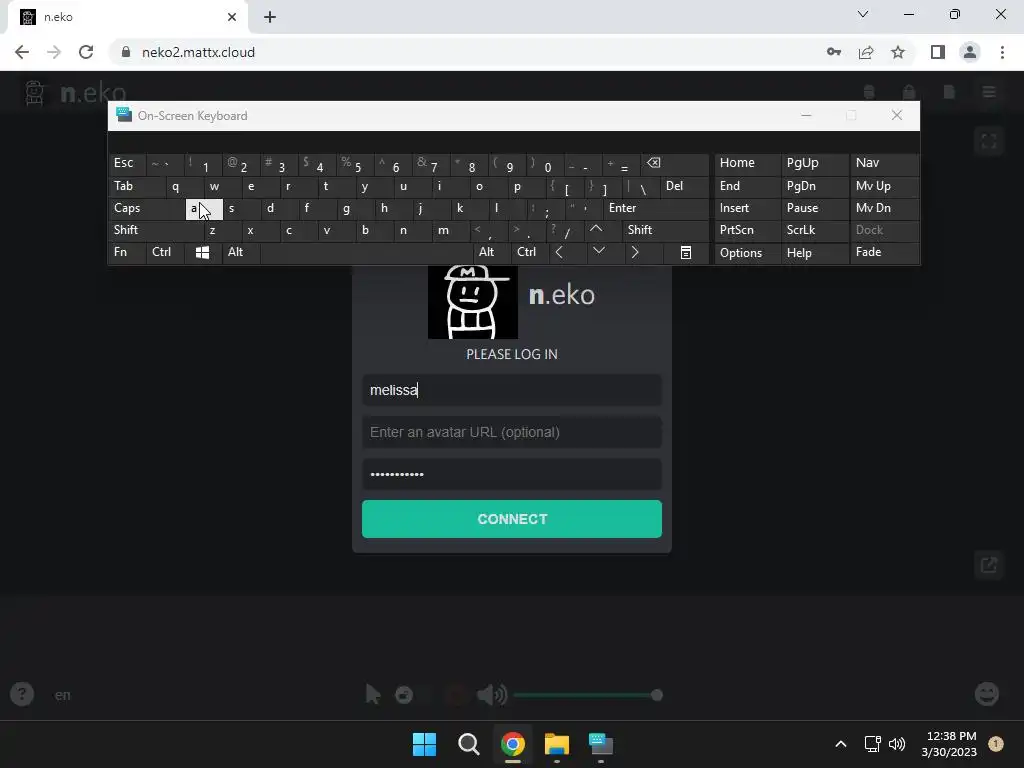1024x768 pixels.
Task: Click the letter a key
Action: [x=204, y=209]
